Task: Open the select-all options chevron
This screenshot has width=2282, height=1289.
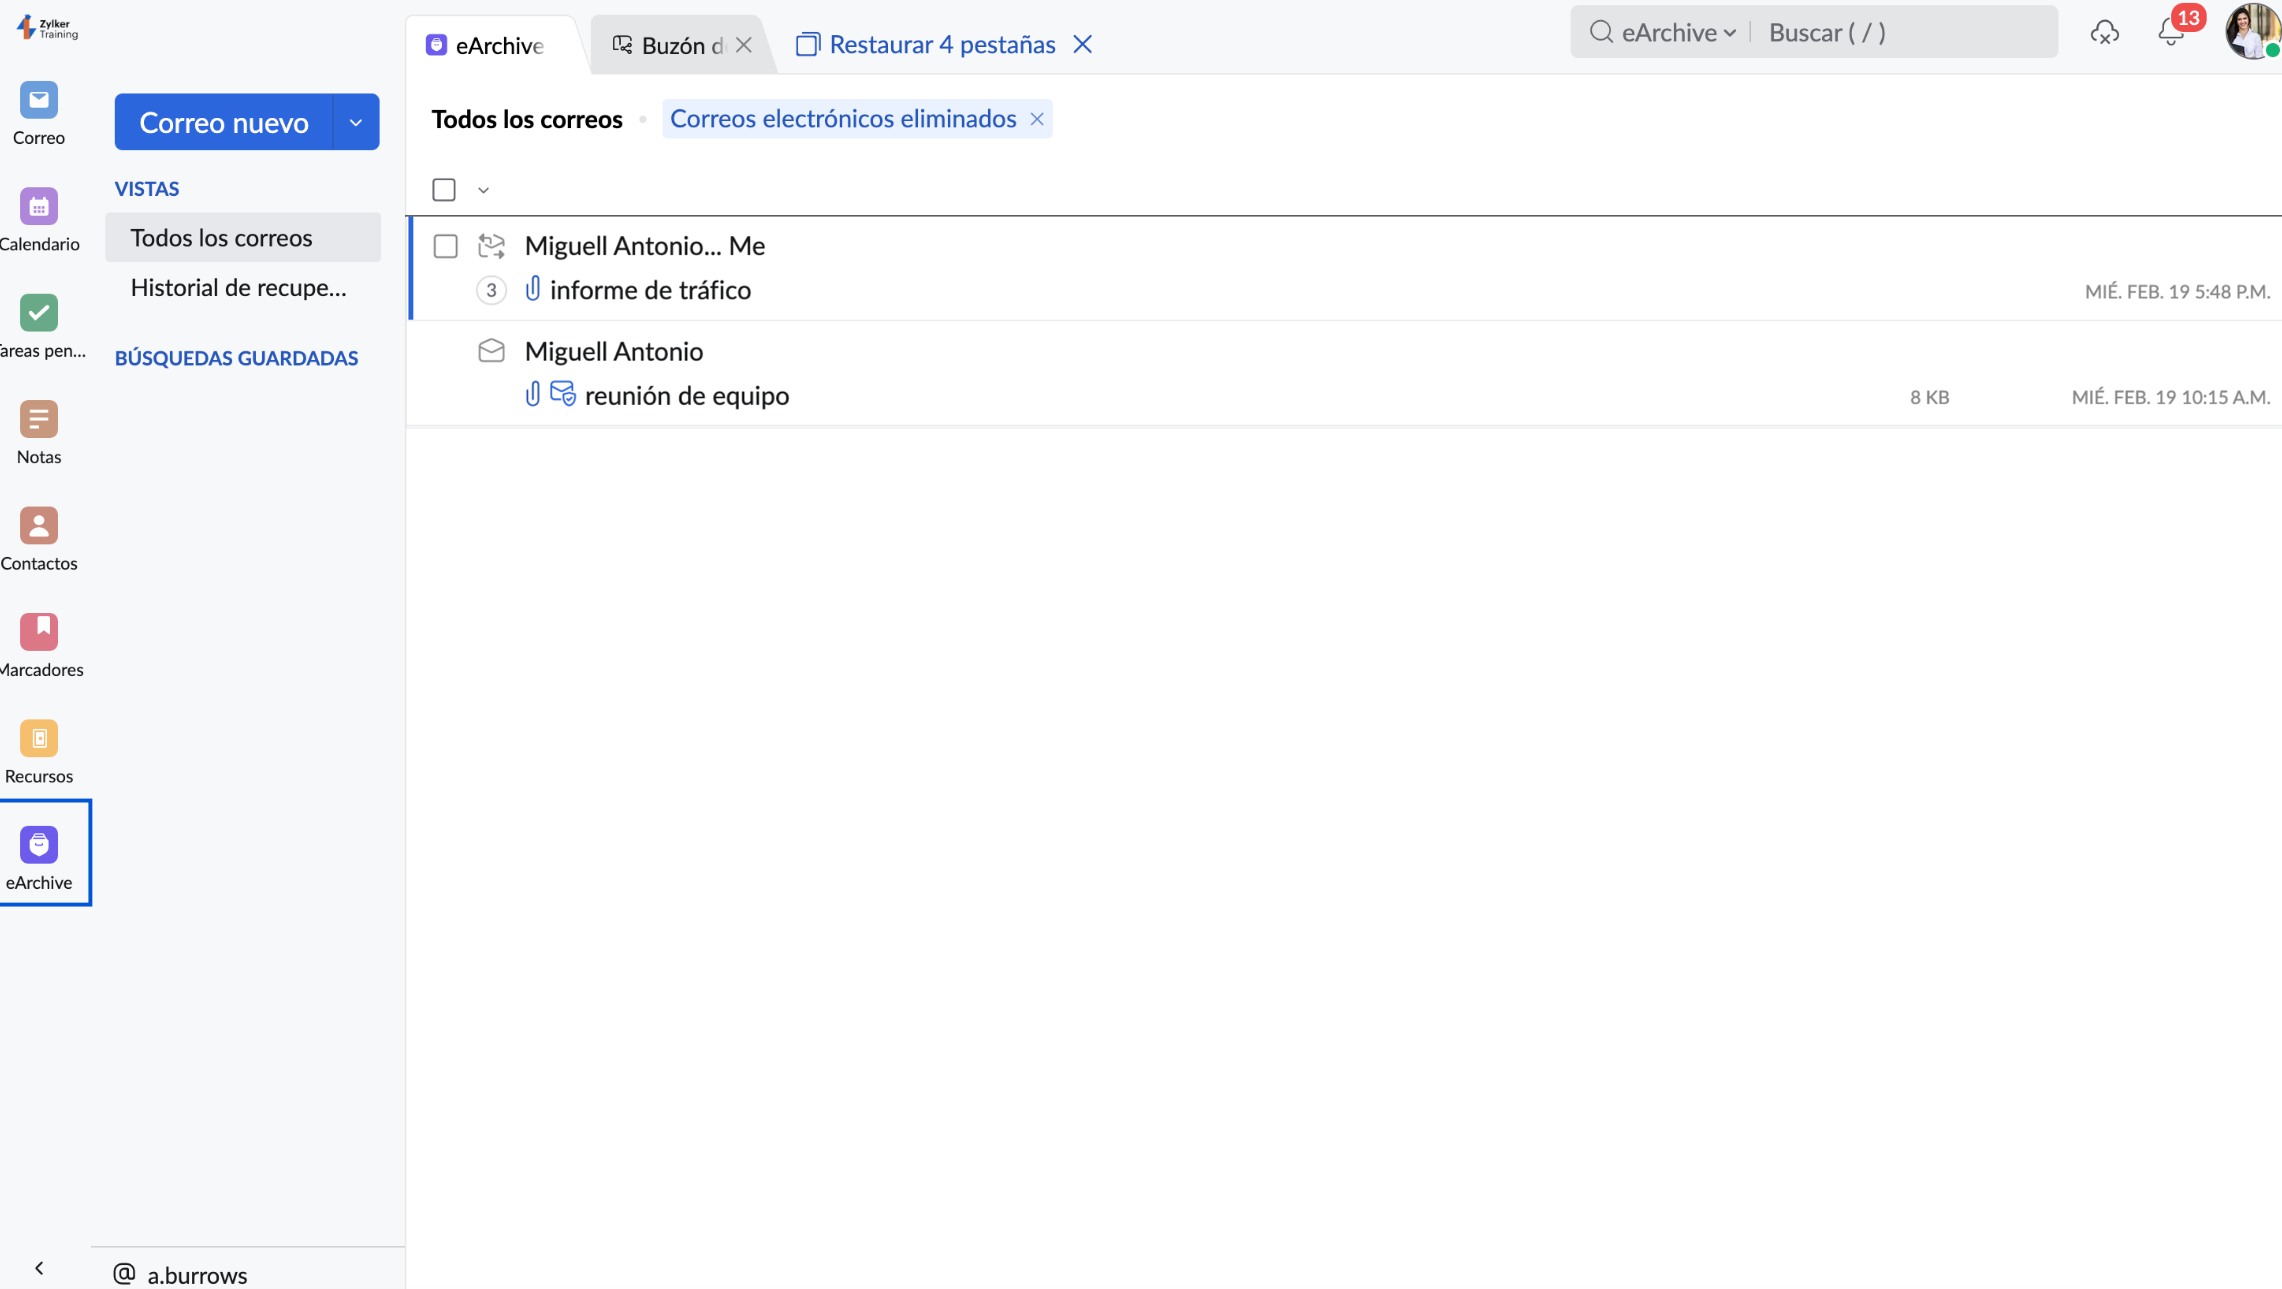Action: point(483,190)
